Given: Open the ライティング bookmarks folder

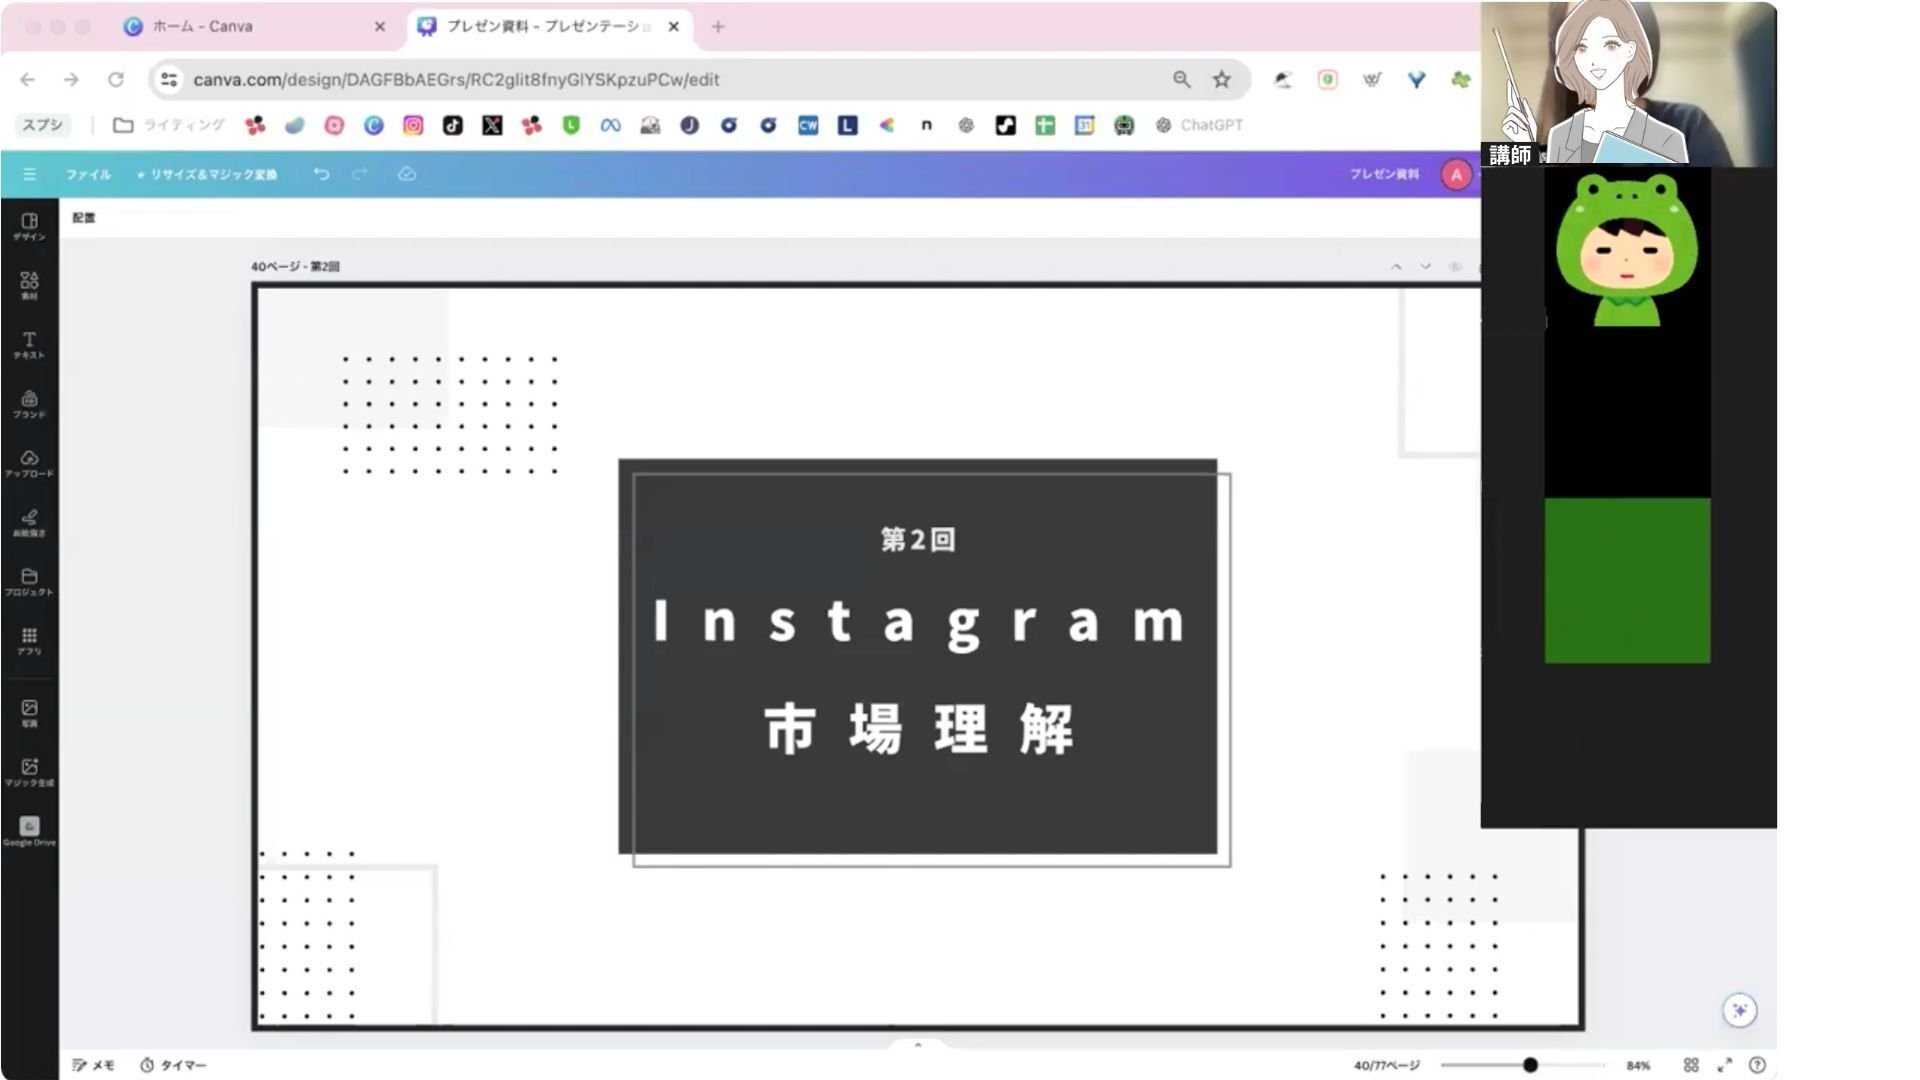Looking at the screenshot, I should click(169, 125).
